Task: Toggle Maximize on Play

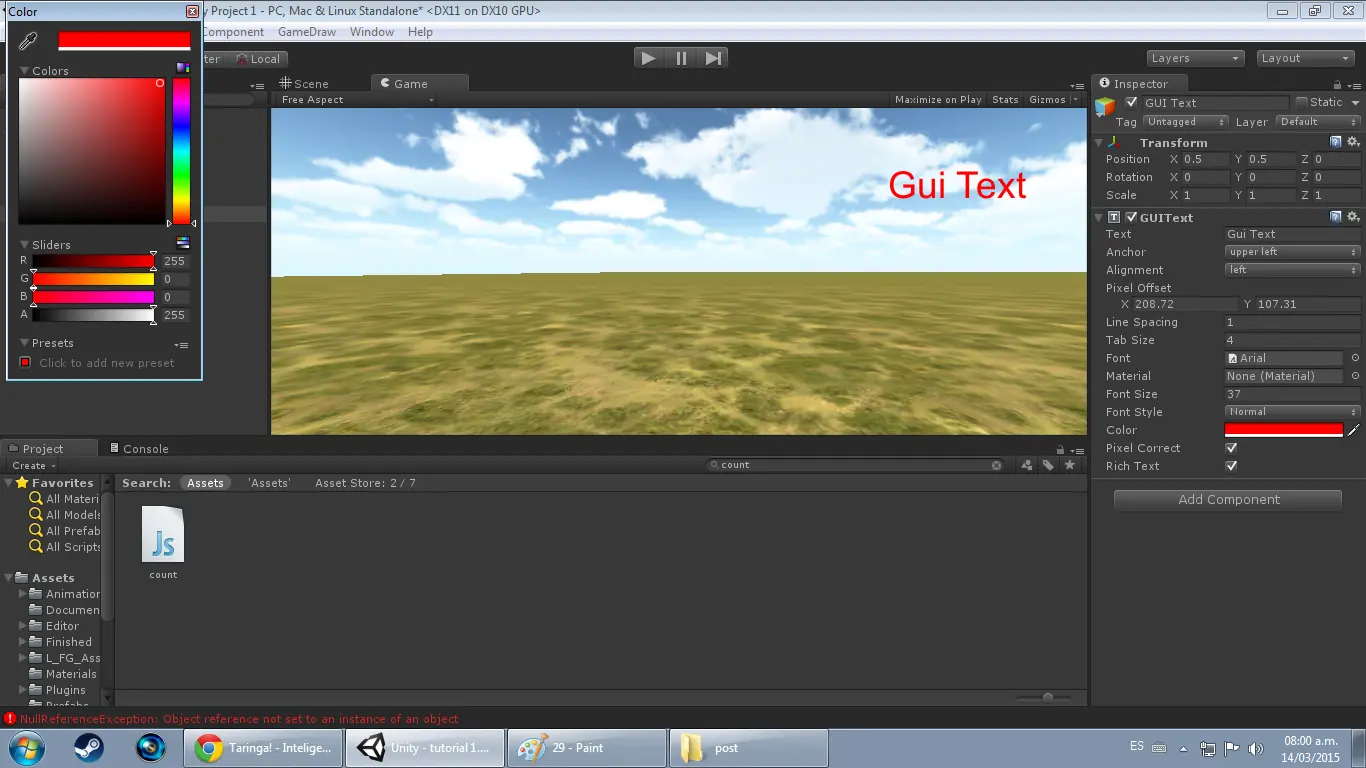Action: coord(938,100)
